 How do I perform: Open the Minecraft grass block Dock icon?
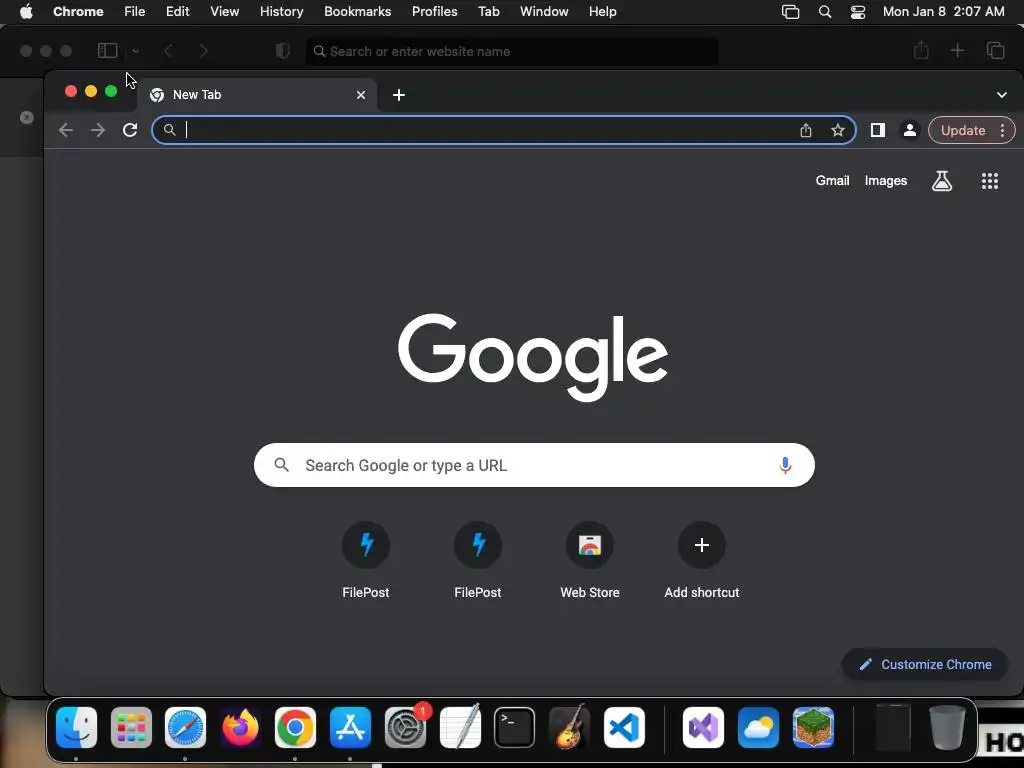[813, 728]
